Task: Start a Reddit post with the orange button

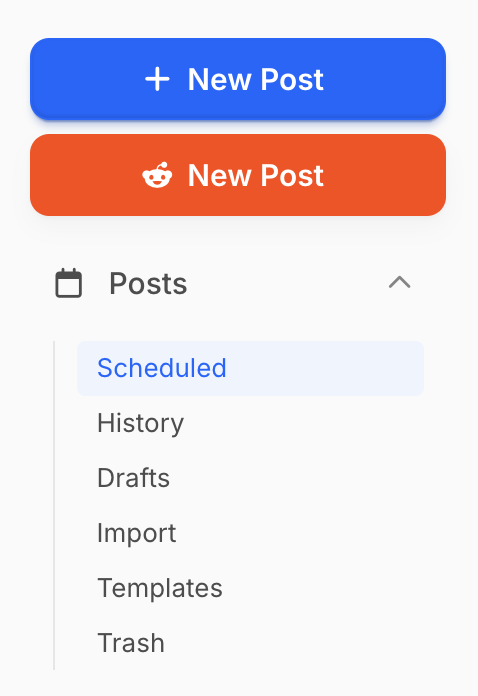Action: coord(238,175)
